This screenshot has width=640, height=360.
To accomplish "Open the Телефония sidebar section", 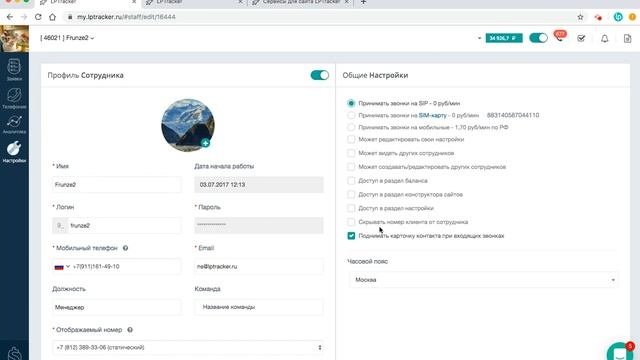I will click(14, 98).
